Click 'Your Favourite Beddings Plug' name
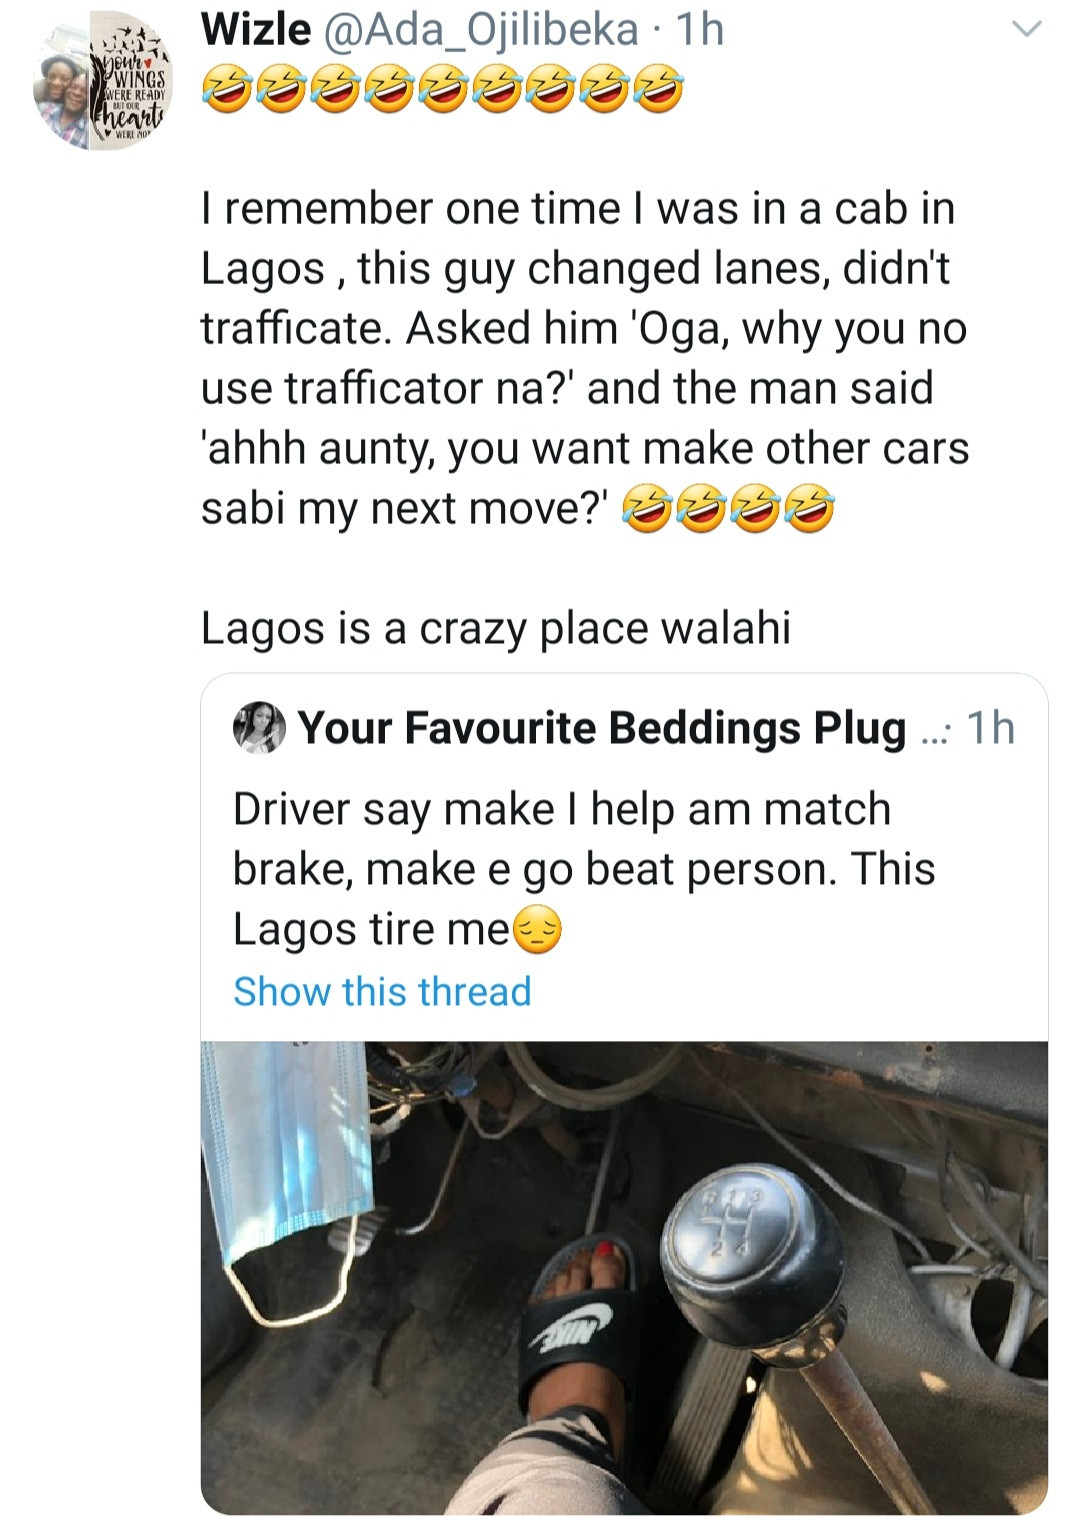 (602, 728)
